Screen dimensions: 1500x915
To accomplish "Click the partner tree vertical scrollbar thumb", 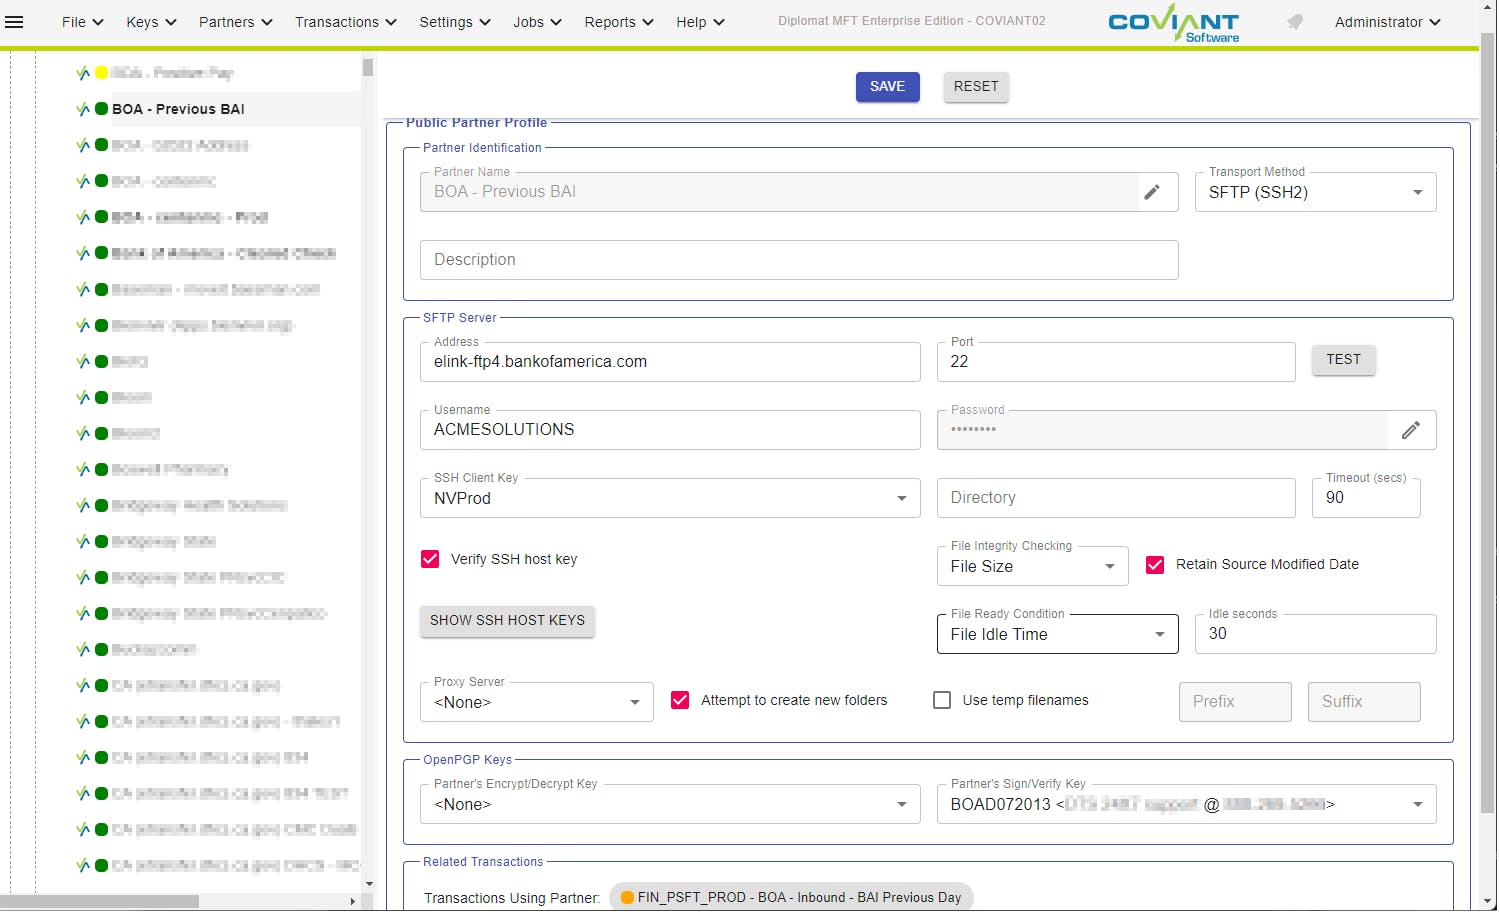I will tap(368, 68).
